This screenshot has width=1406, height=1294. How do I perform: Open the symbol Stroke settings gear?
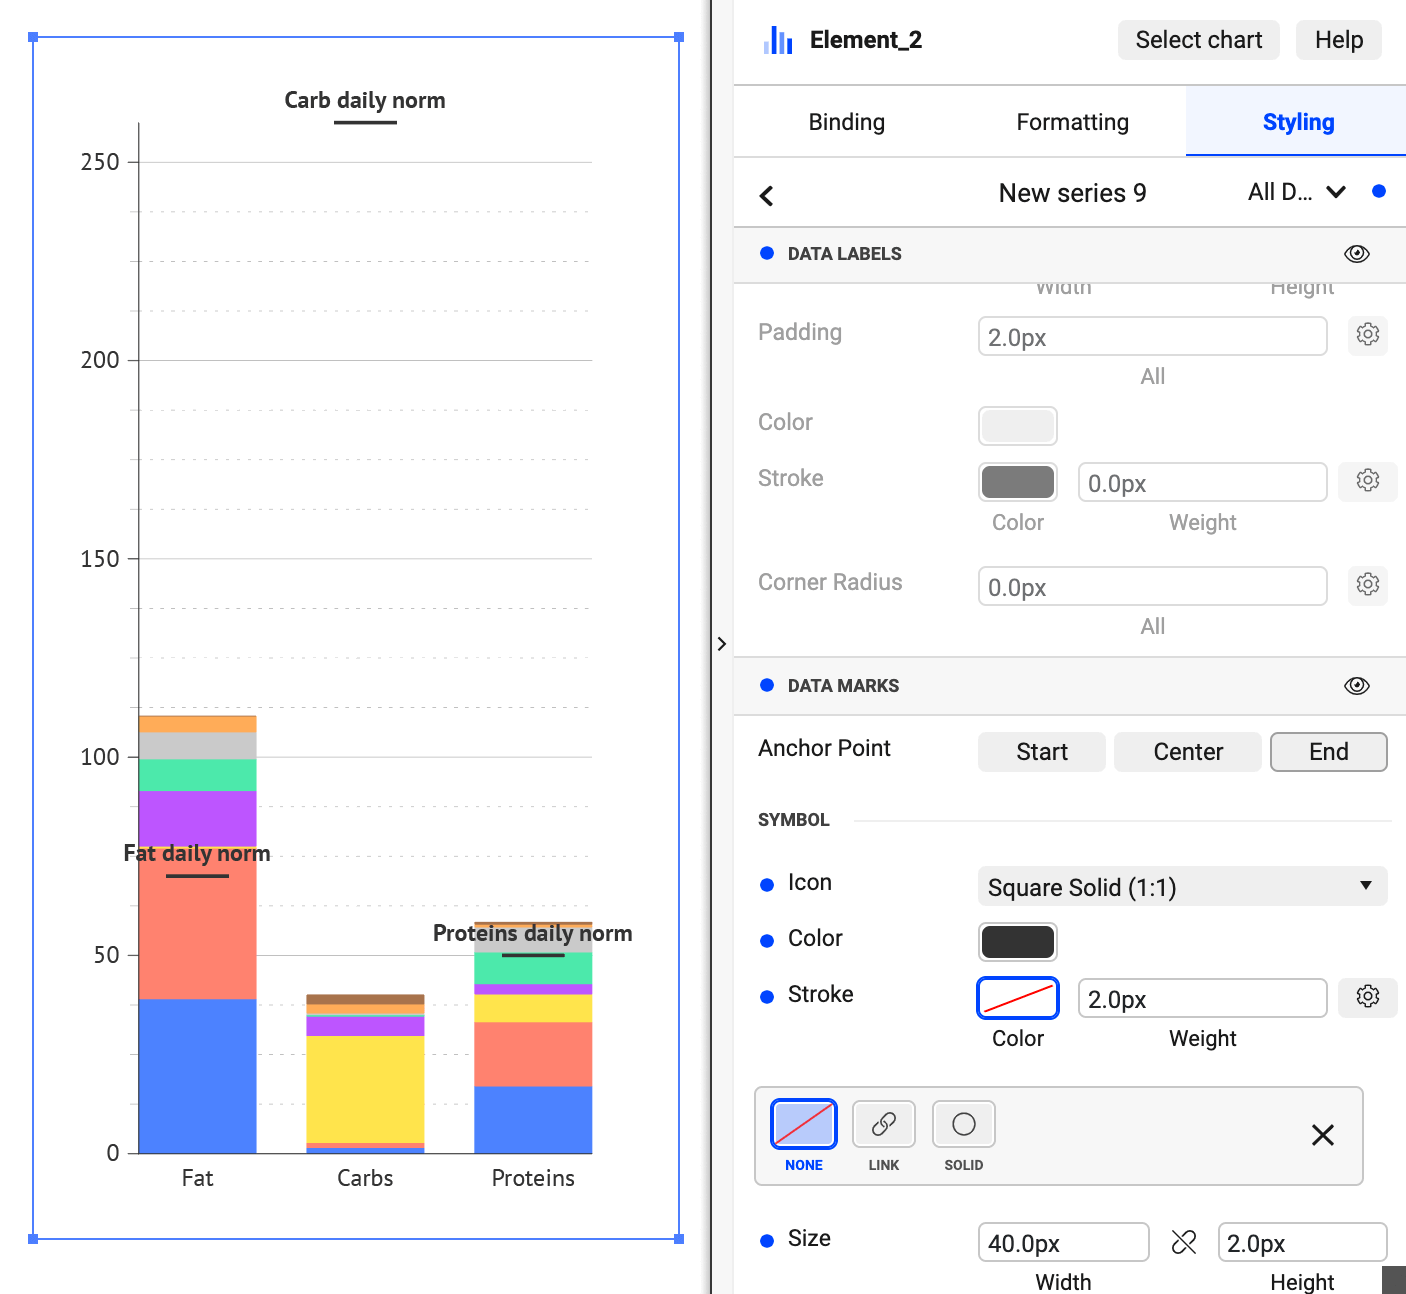point(1367,997)
